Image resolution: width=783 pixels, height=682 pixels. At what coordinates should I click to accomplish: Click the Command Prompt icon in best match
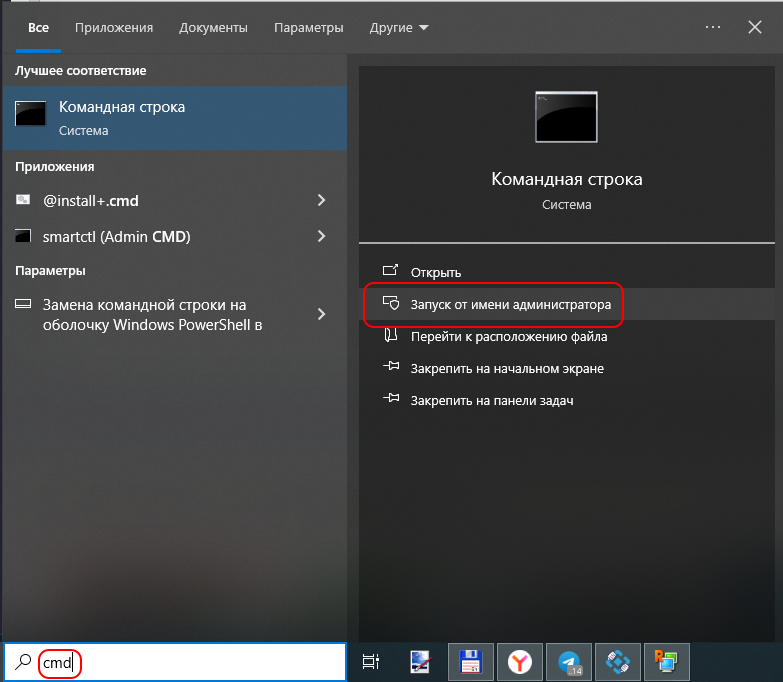point(30,113)
